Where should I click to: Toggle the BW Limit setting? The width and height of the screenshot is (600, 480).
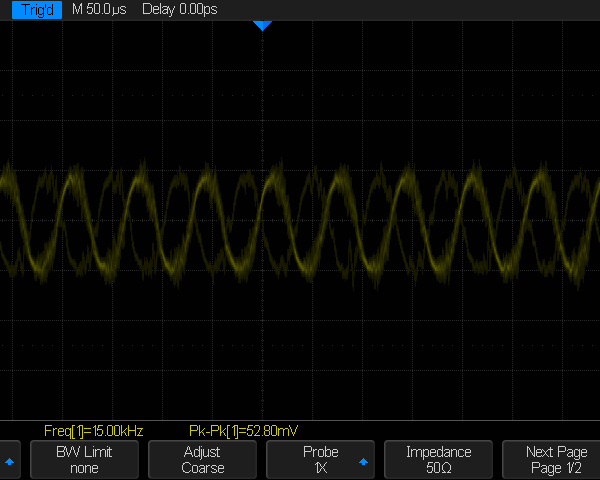[x=84, y=460]
